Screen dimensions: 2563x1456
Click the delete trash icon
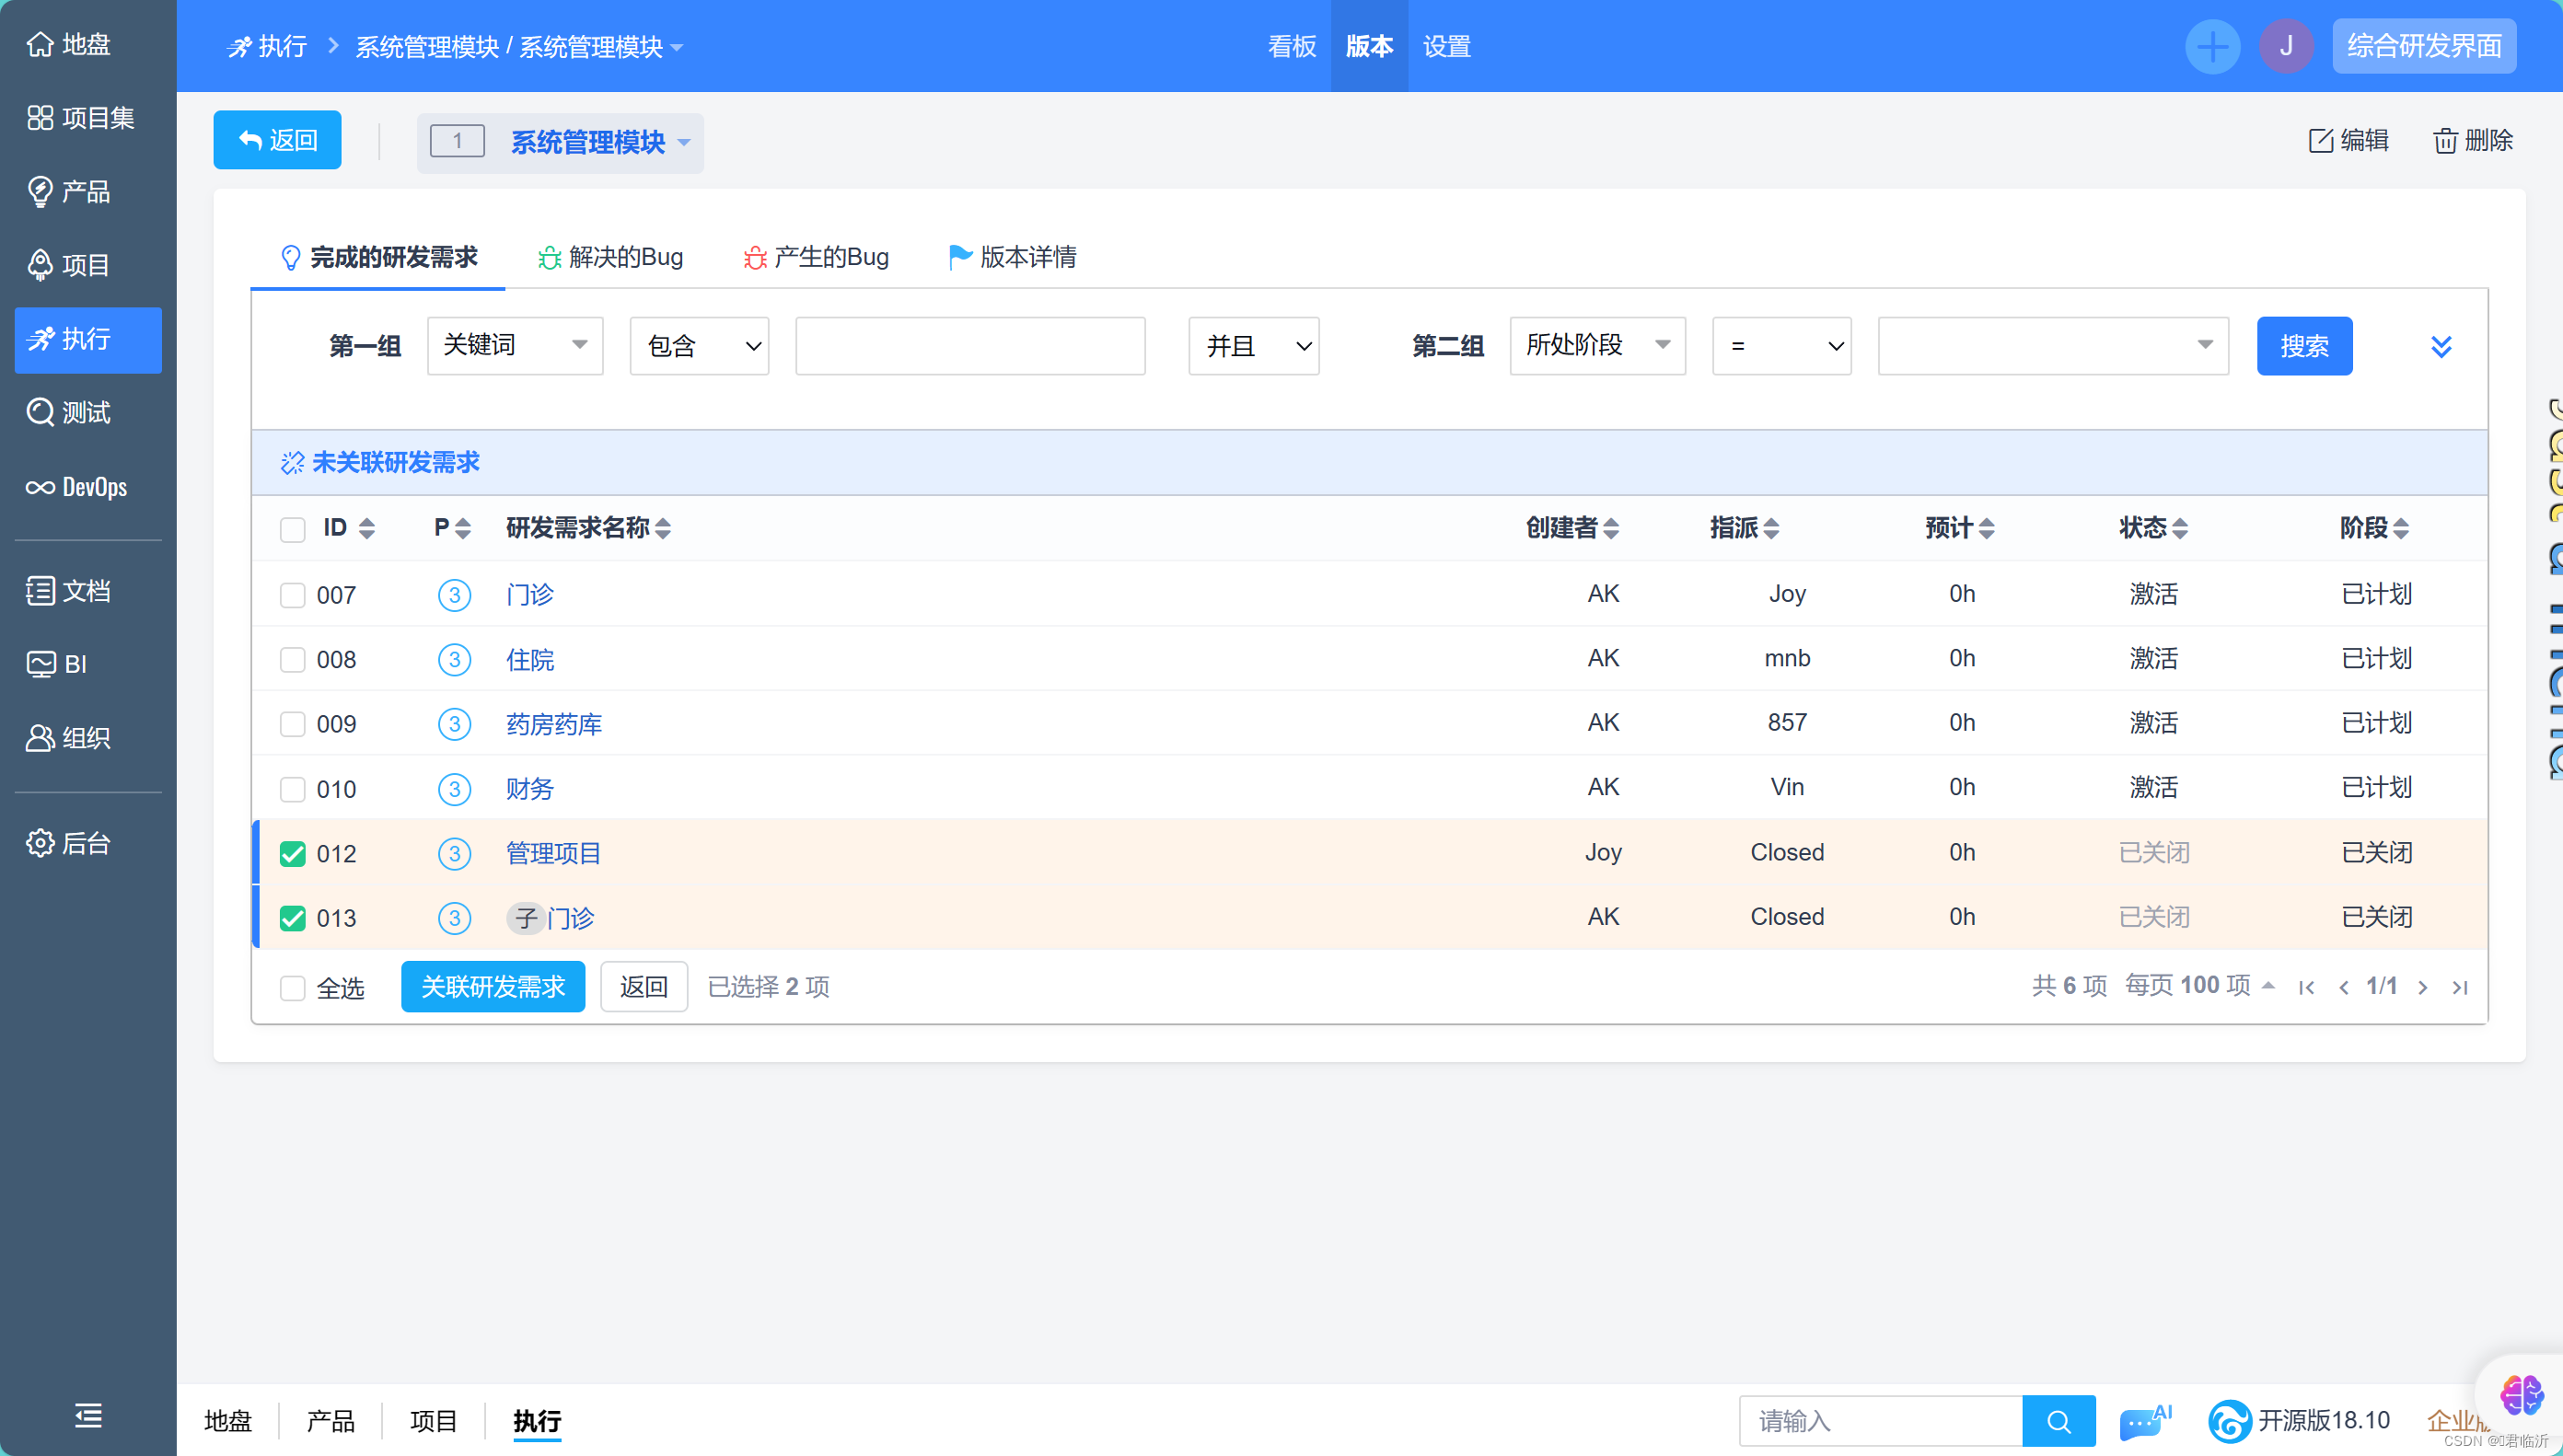2445,141
